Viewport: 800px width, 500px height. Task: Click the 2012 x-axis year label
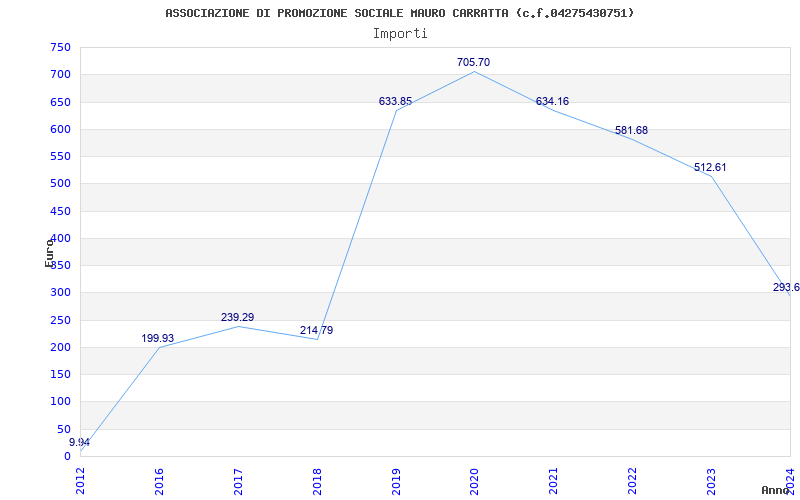coord(80,481)
